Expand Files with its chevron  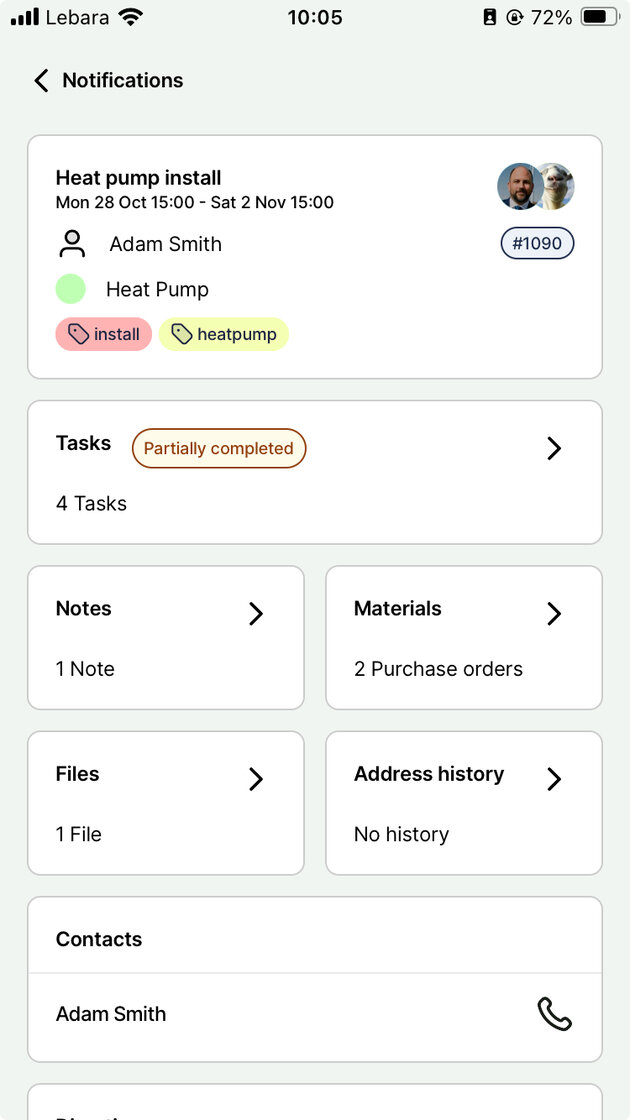coord(256,779)
